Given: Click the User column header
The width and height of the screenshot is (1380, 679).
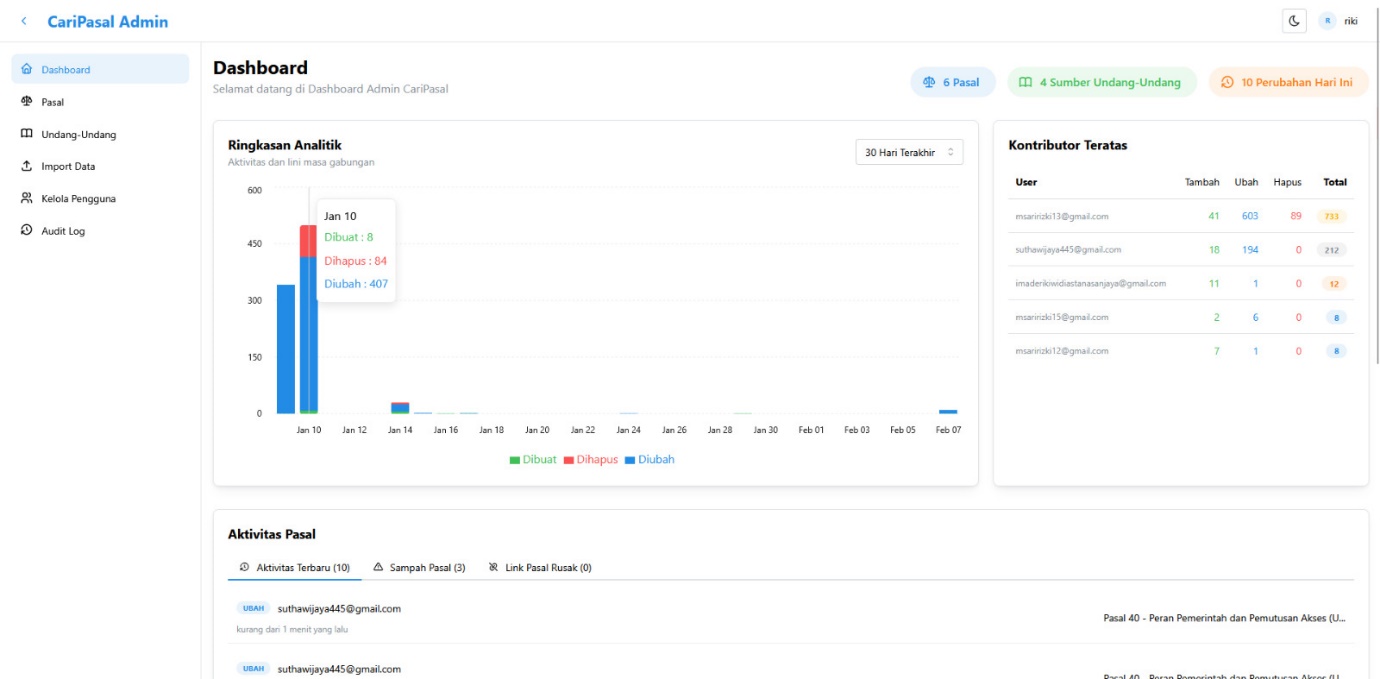Looking at the screenshot, I should (1026, 182).
